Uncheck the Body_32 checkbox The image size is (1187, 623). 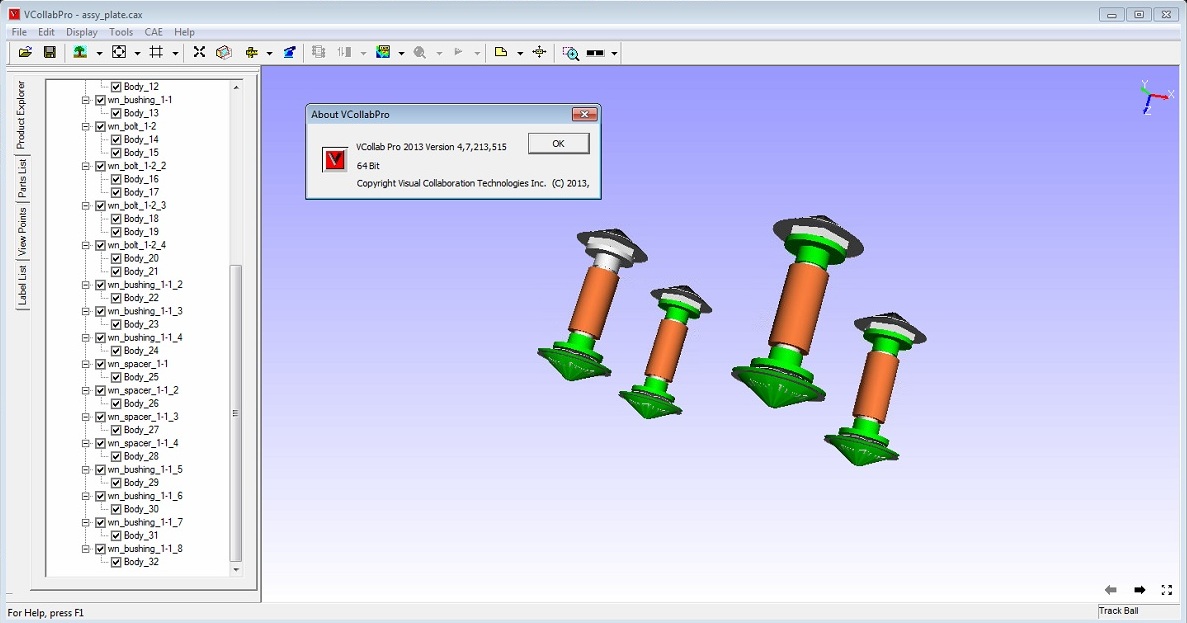[116, 562]
